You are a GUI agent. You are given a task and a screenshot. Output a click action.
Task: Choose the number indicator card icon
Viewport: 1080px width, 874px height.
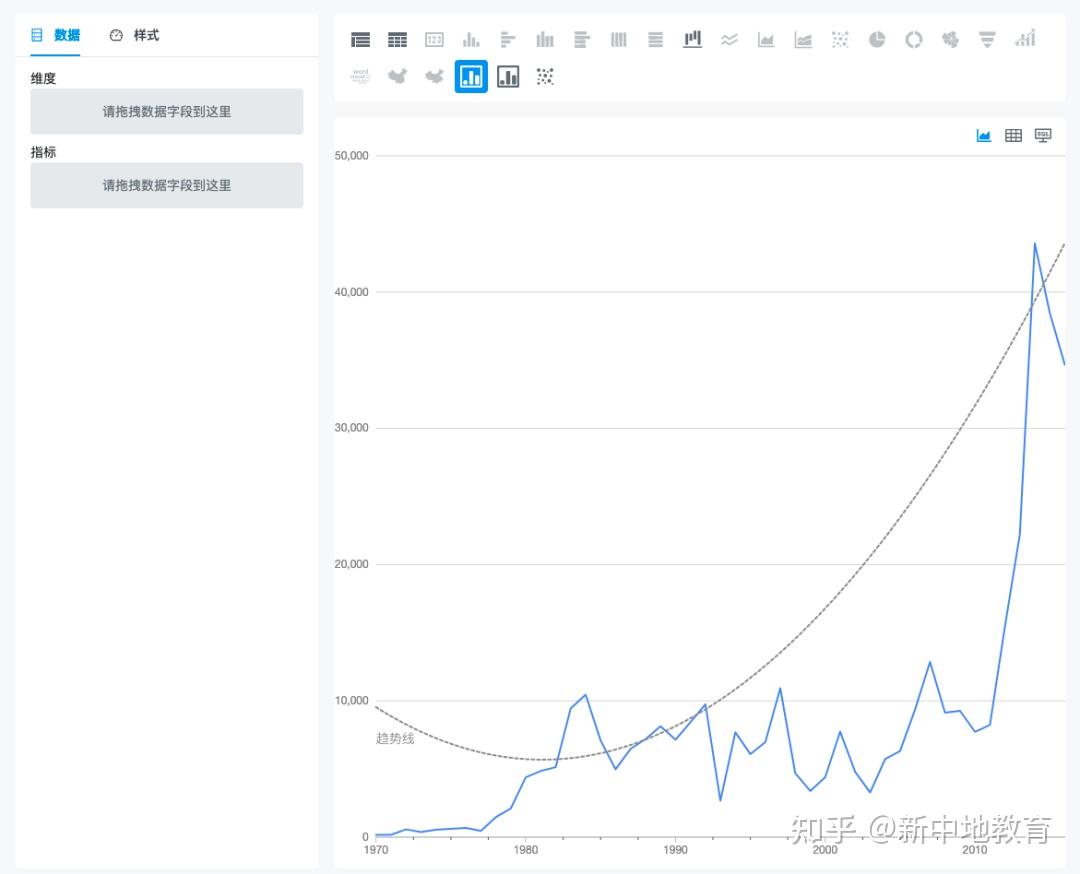pyautogui.click(x=434, y=40)
